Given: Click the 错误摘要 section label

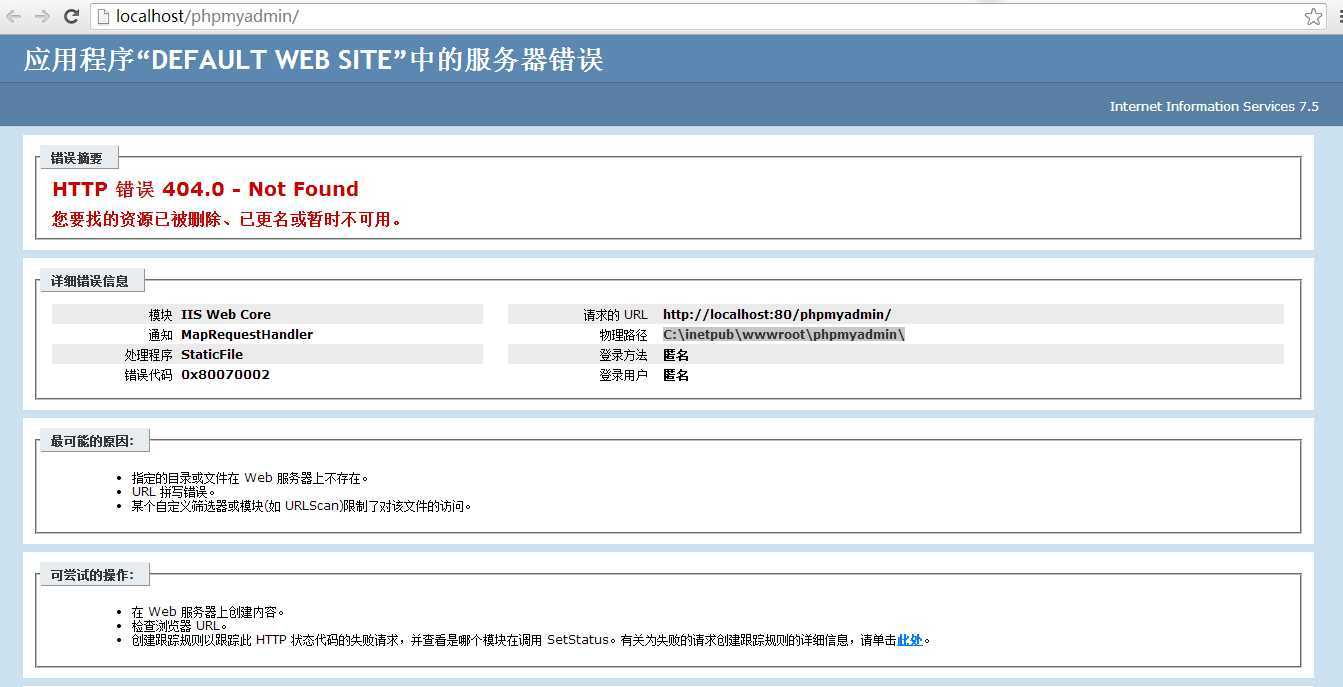Looking at the screenshot, I should [77, 158].
